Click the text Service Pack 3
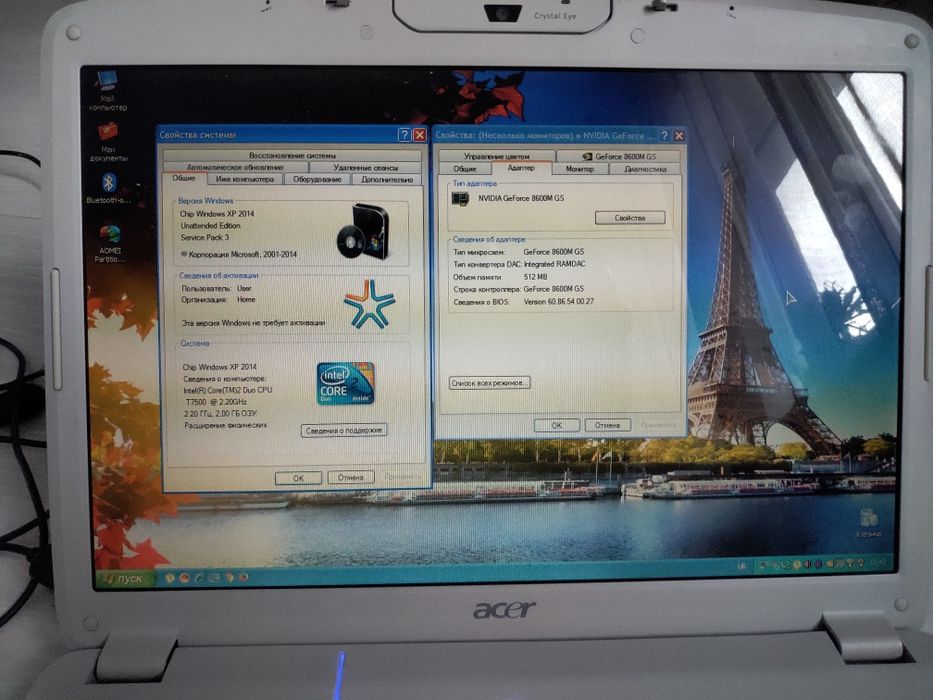Screen dimensions: 933x700 click(205, 237)
